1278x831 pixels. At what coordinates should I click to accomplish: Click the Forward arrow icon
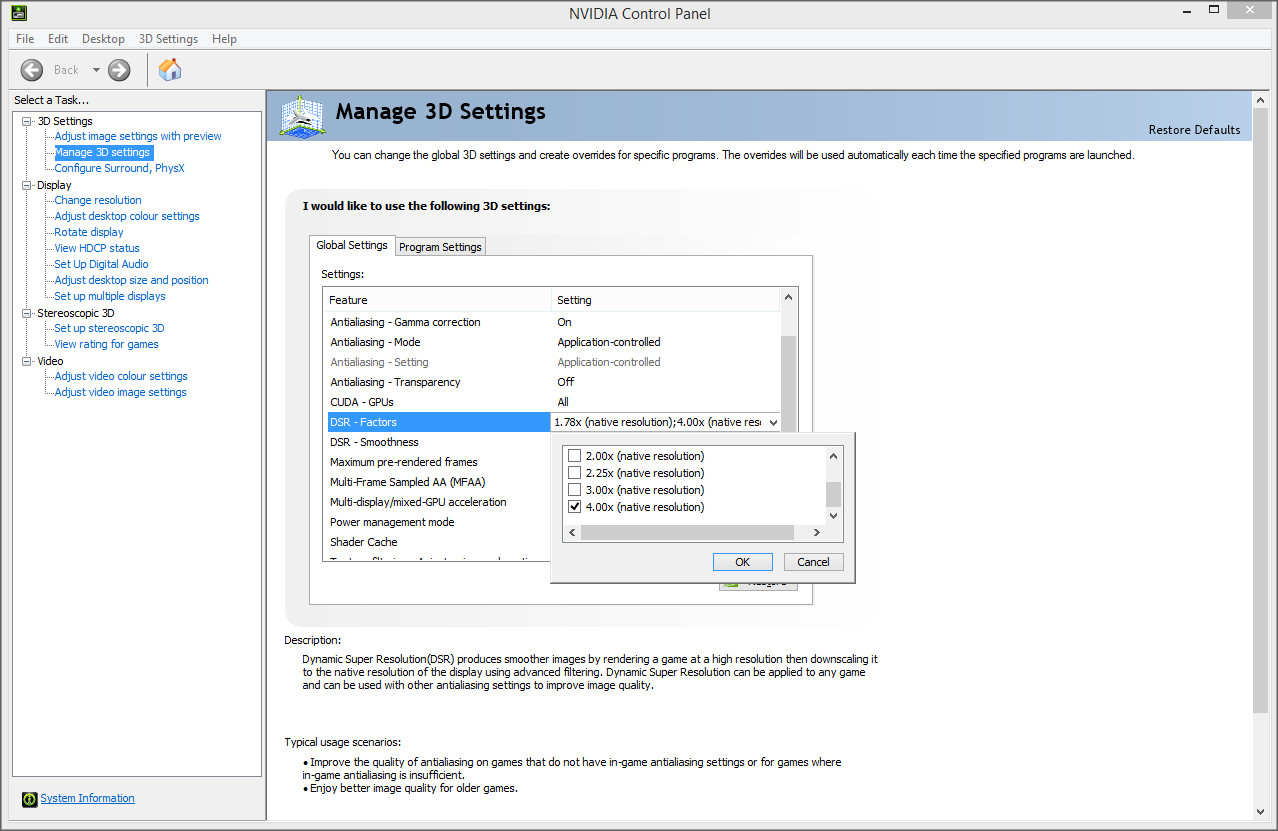click(119, 70)
